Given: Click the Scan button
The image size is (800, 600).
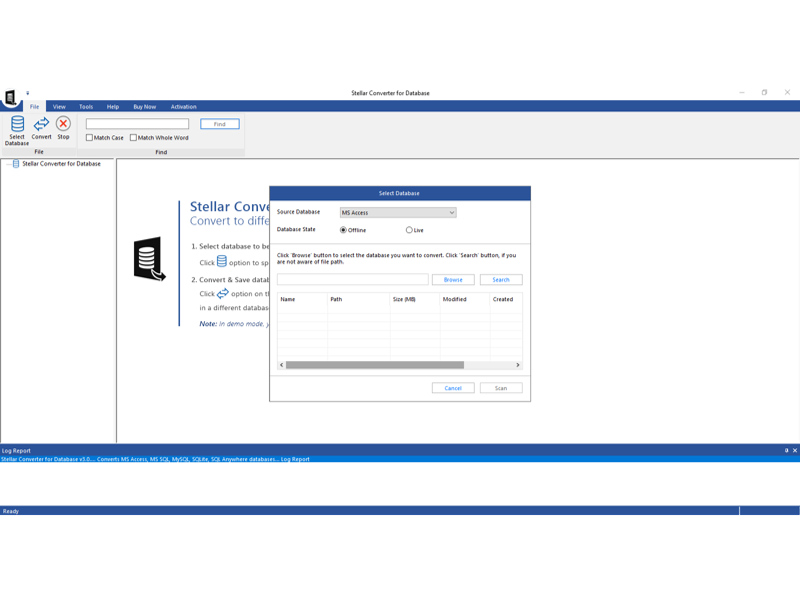Looking at the screenshot, I should pyautogui.click(x=501, y=388).
